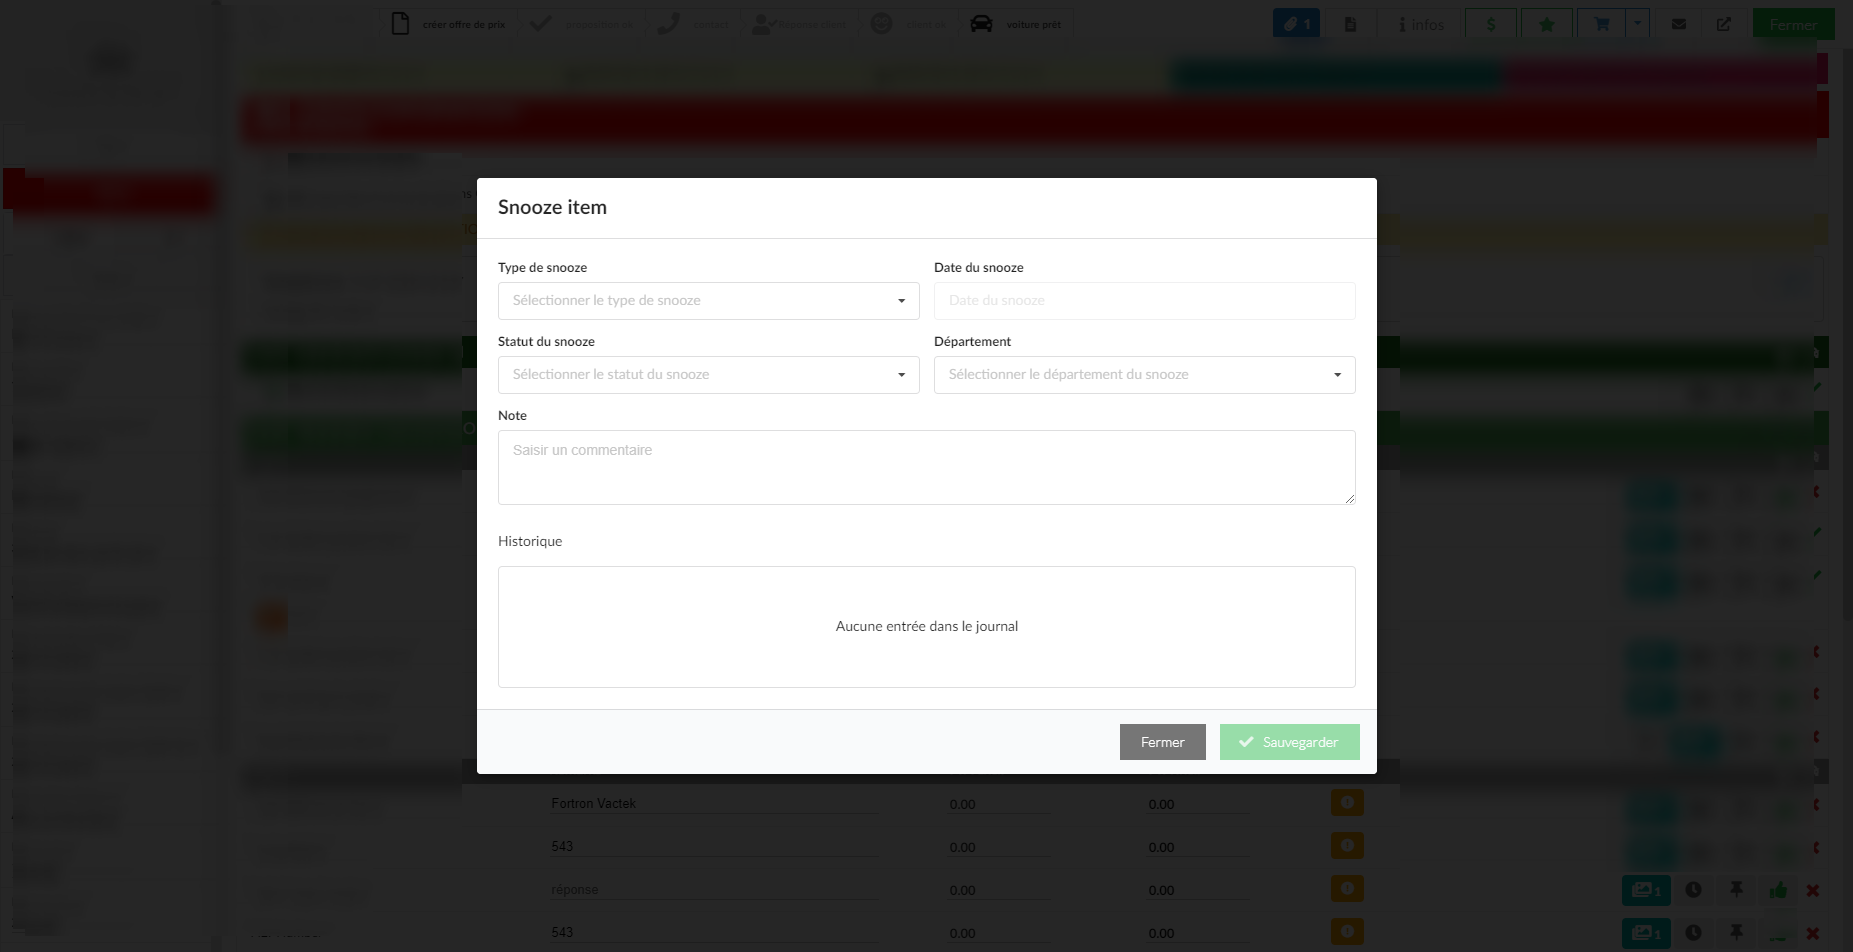Image resolution: width=1853 pixels, height=952 pixels.
Task: Open the infos button in top bar
Action: [1421, 24]
